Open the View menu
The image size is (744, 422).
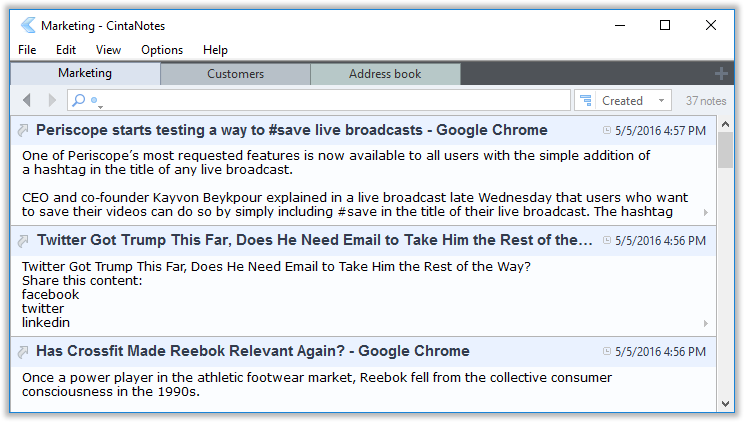click(108, 50)
